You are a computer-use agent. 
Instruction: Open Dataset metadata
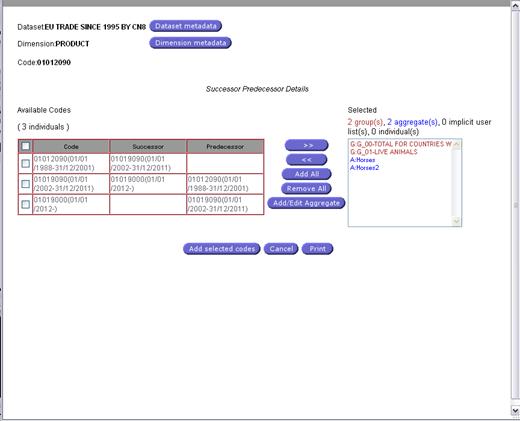click(186, 26)
